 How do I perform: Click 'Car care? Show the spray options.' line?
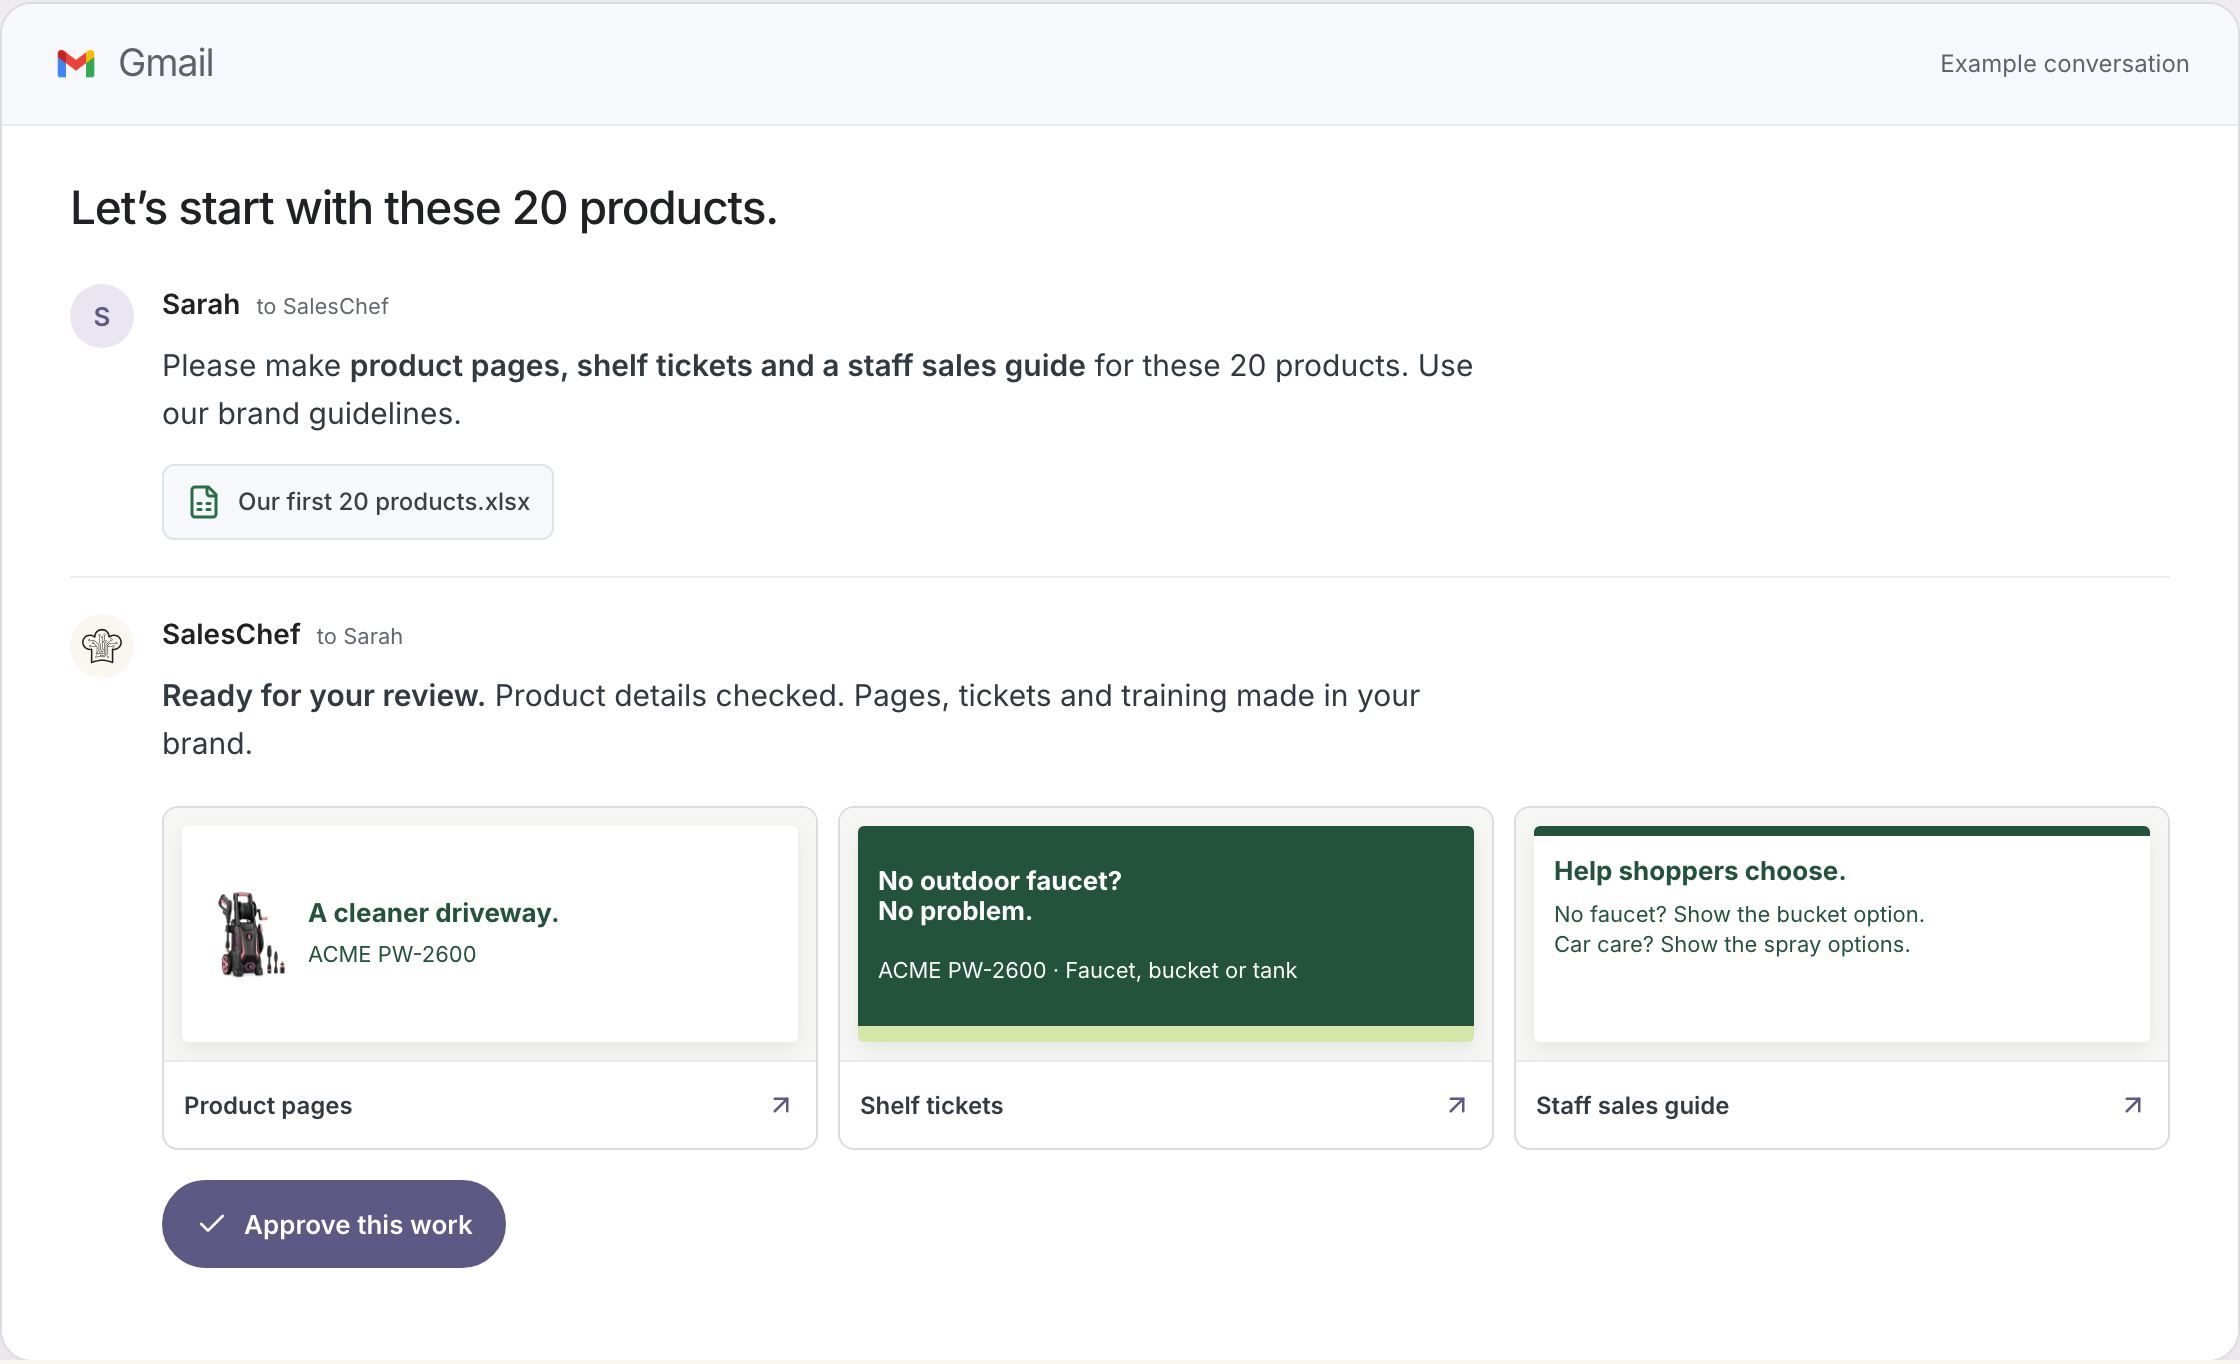[1732, 944]
